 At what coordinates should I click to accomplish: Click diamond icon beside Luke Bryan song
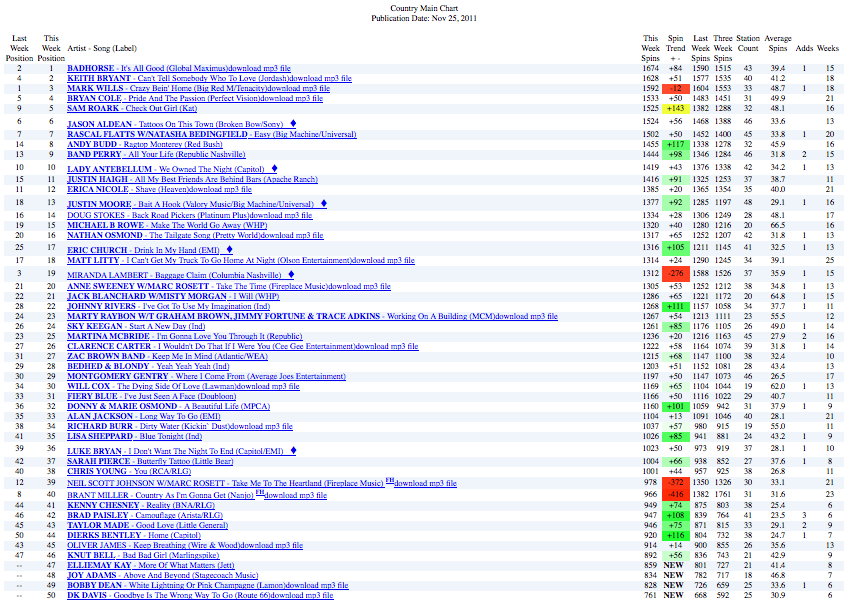[x=293, y=451]
